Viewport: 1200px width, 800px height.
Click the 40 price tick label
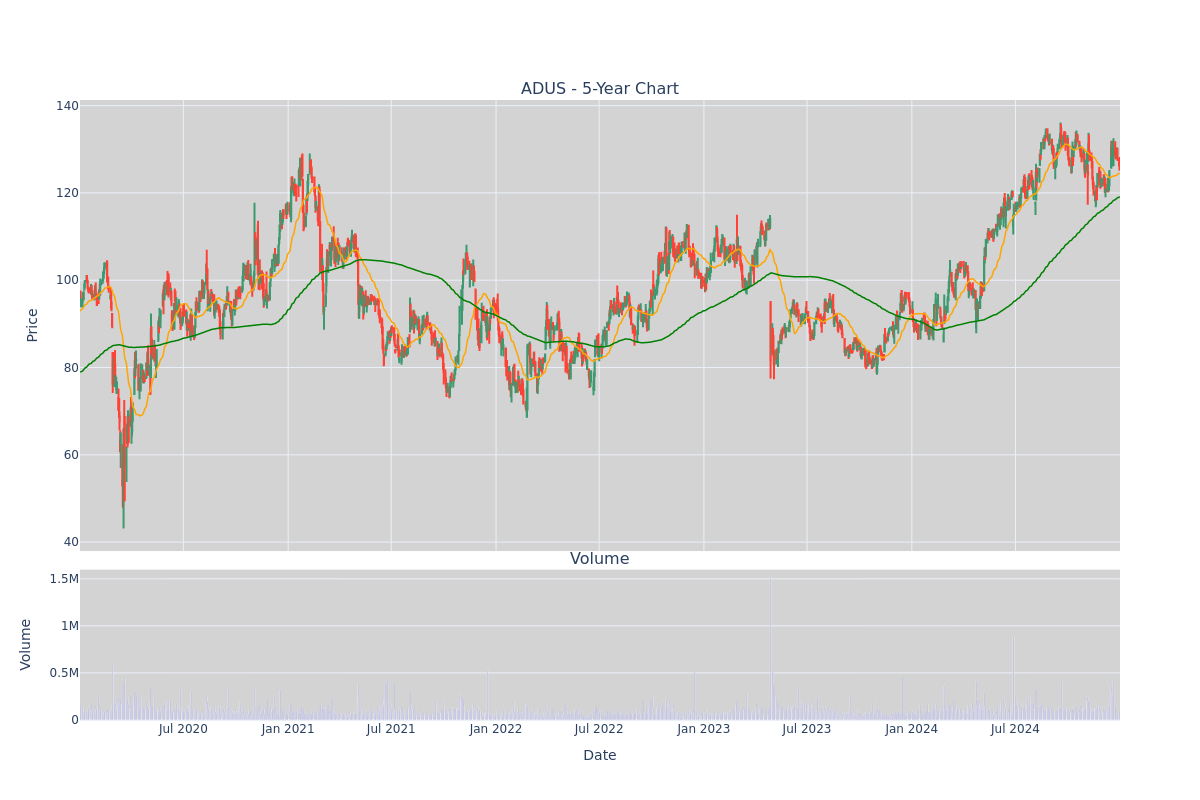coord(71,542)
